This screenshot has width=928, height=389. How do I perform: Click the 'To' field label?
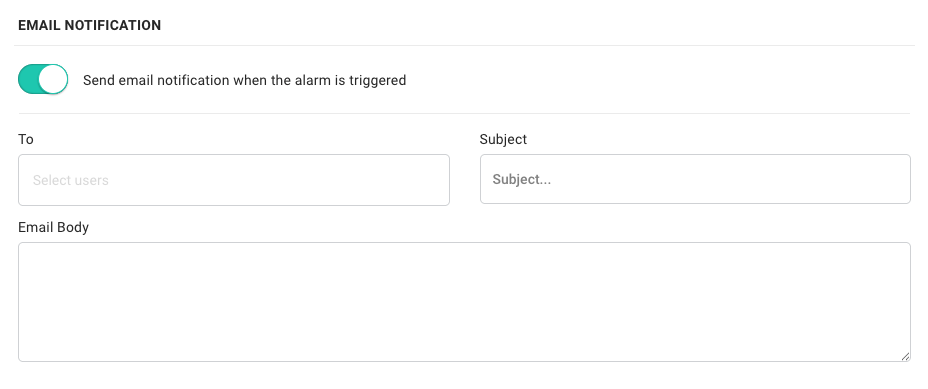[25, 139]
